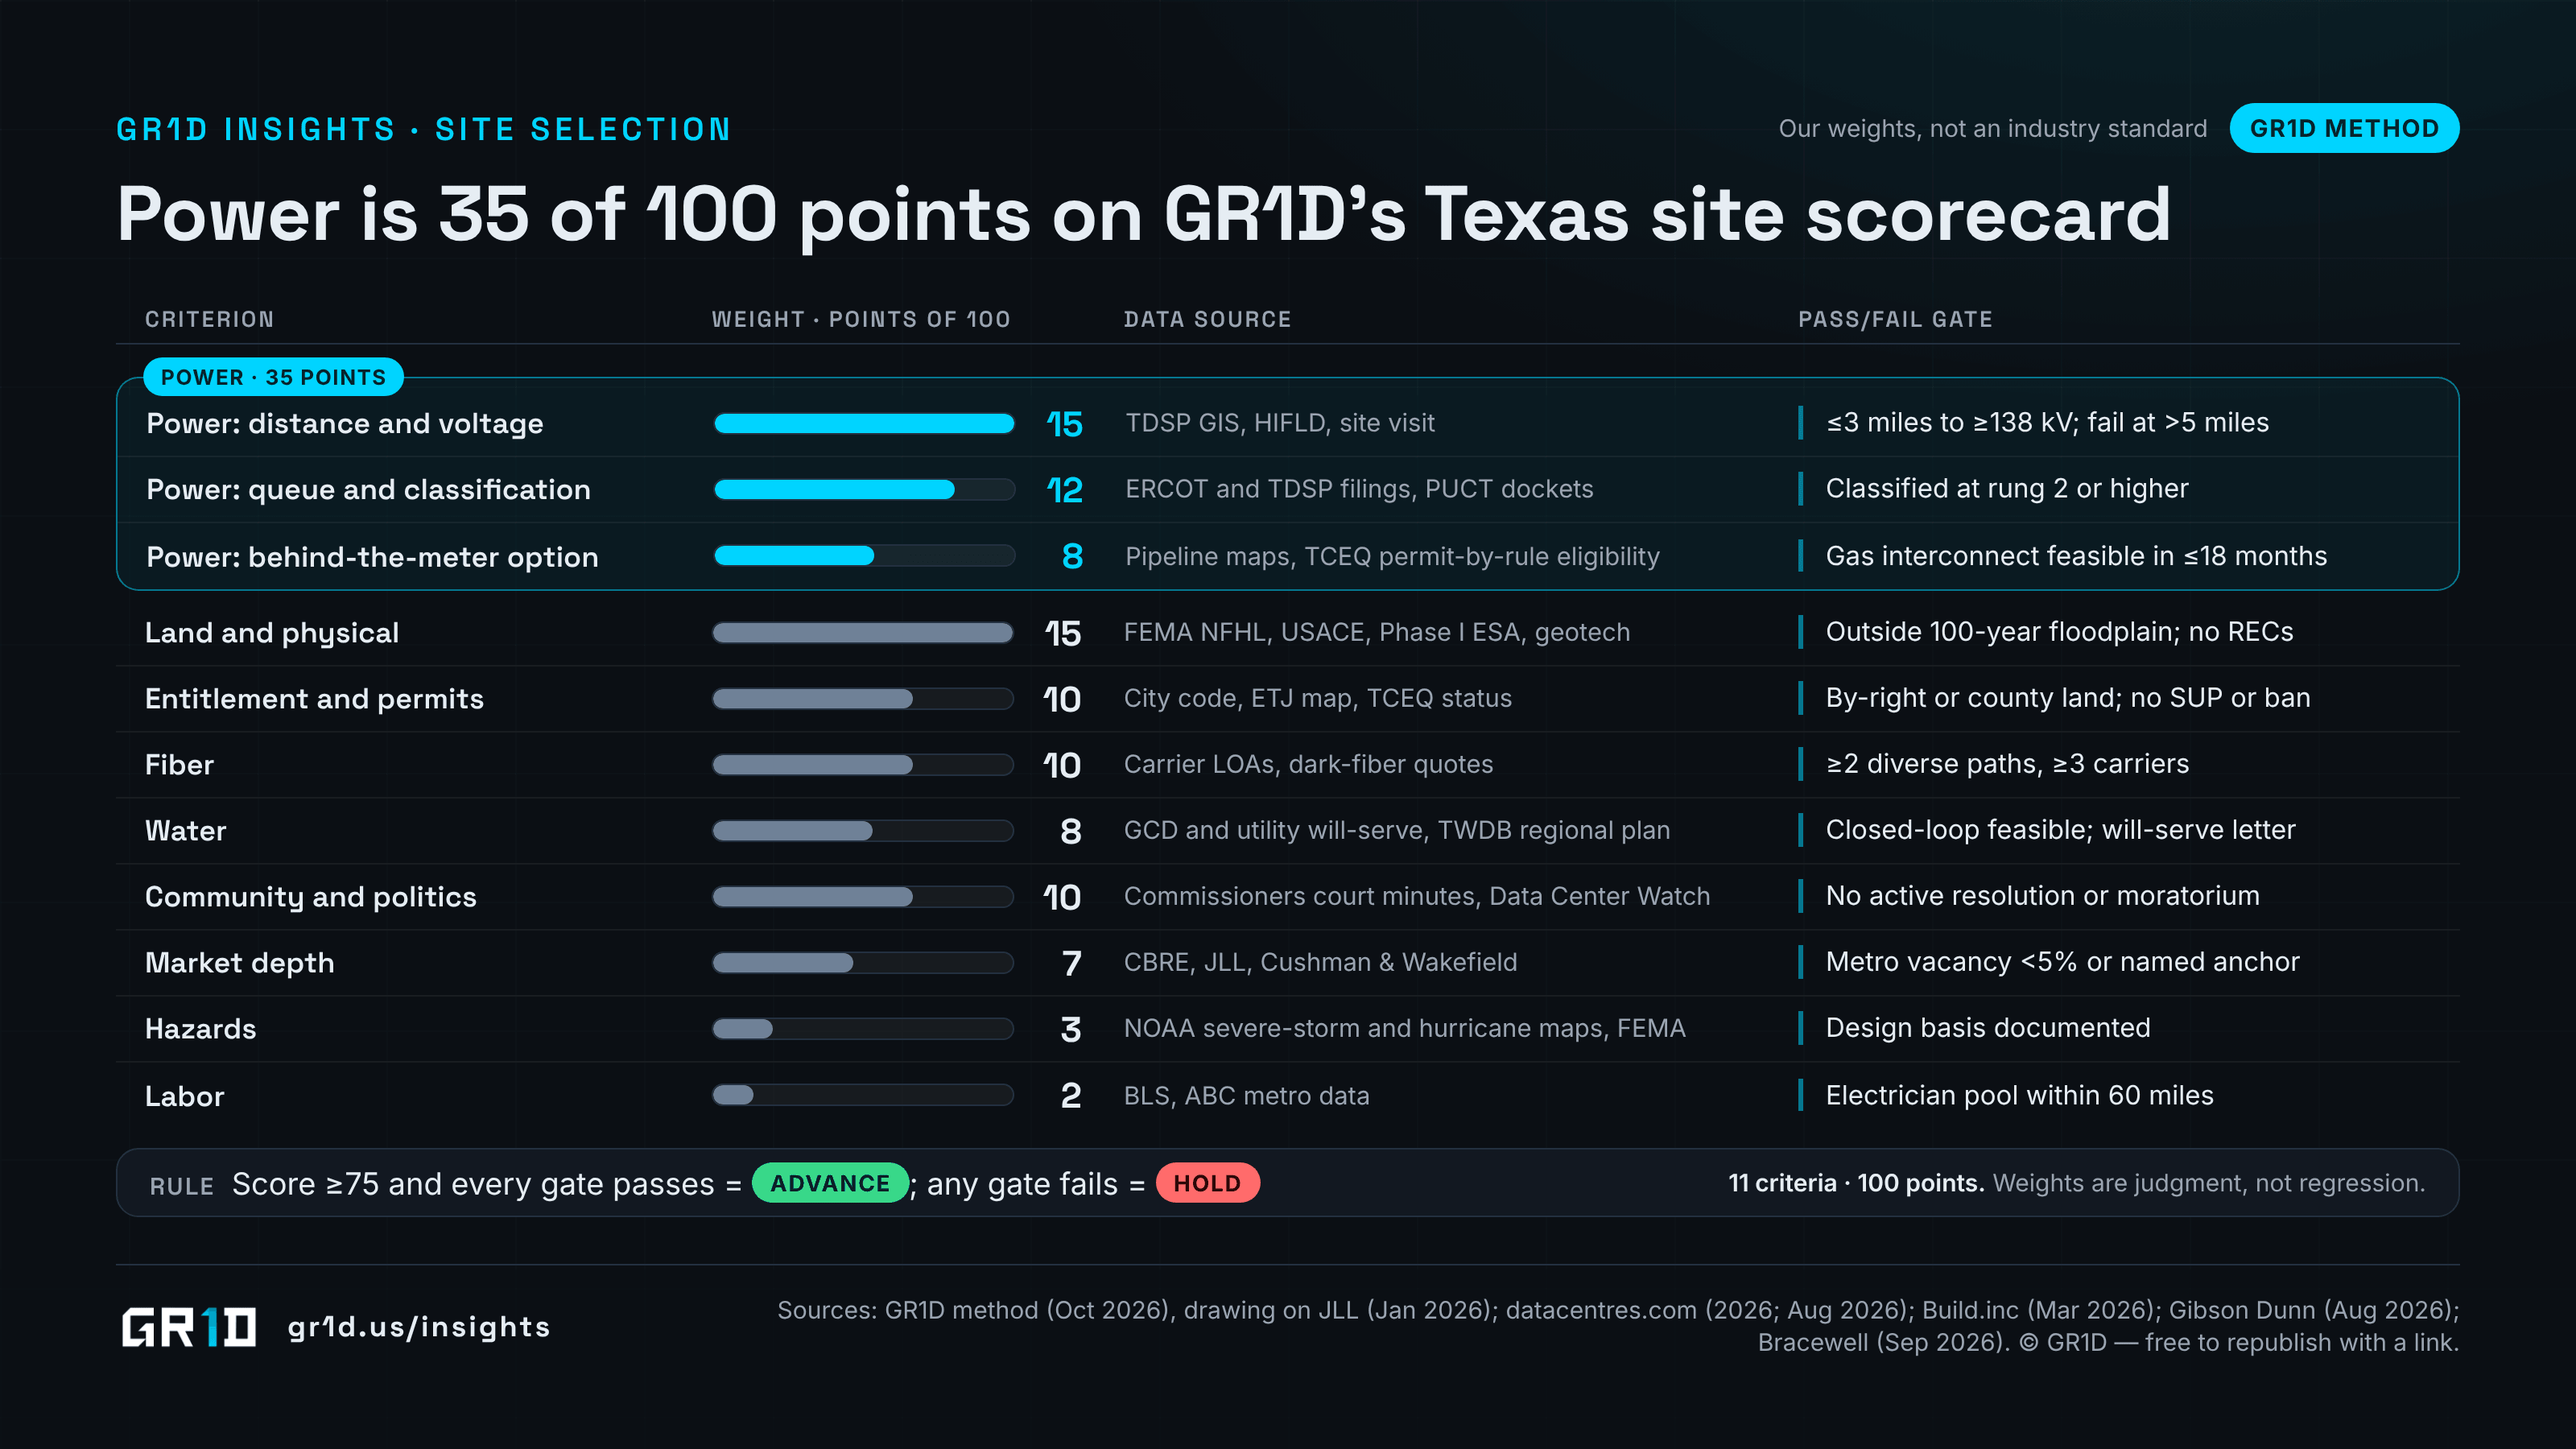Click '11 criteria · 100 points.' summary text

click(1856, 1183)
